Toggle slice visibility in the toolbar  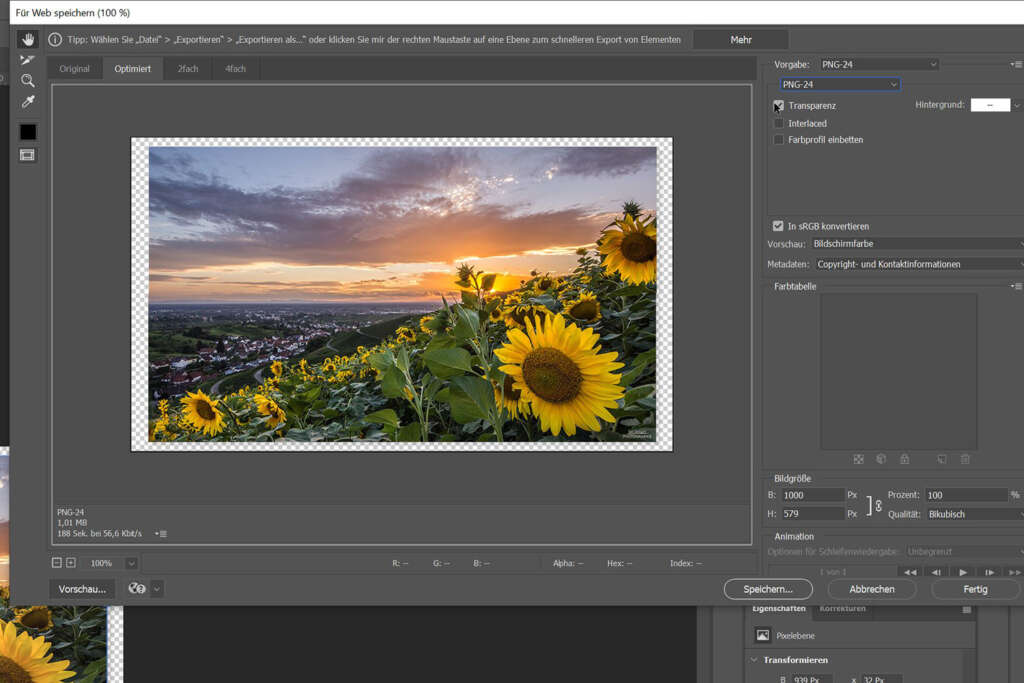coord(28,154)
